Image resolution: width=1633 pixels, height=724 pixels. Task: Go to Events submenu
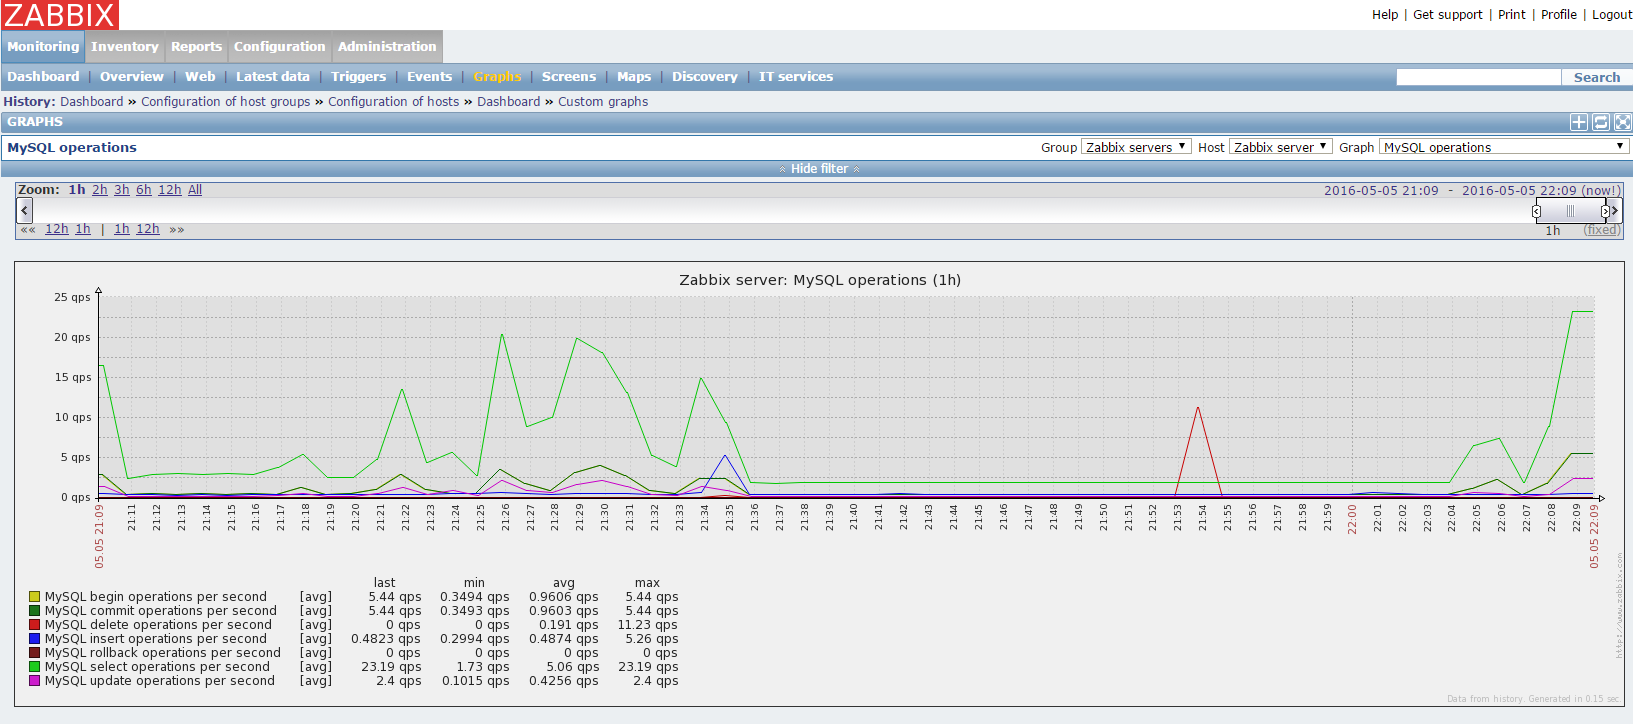pyautogui.click(x=430, y=77)
